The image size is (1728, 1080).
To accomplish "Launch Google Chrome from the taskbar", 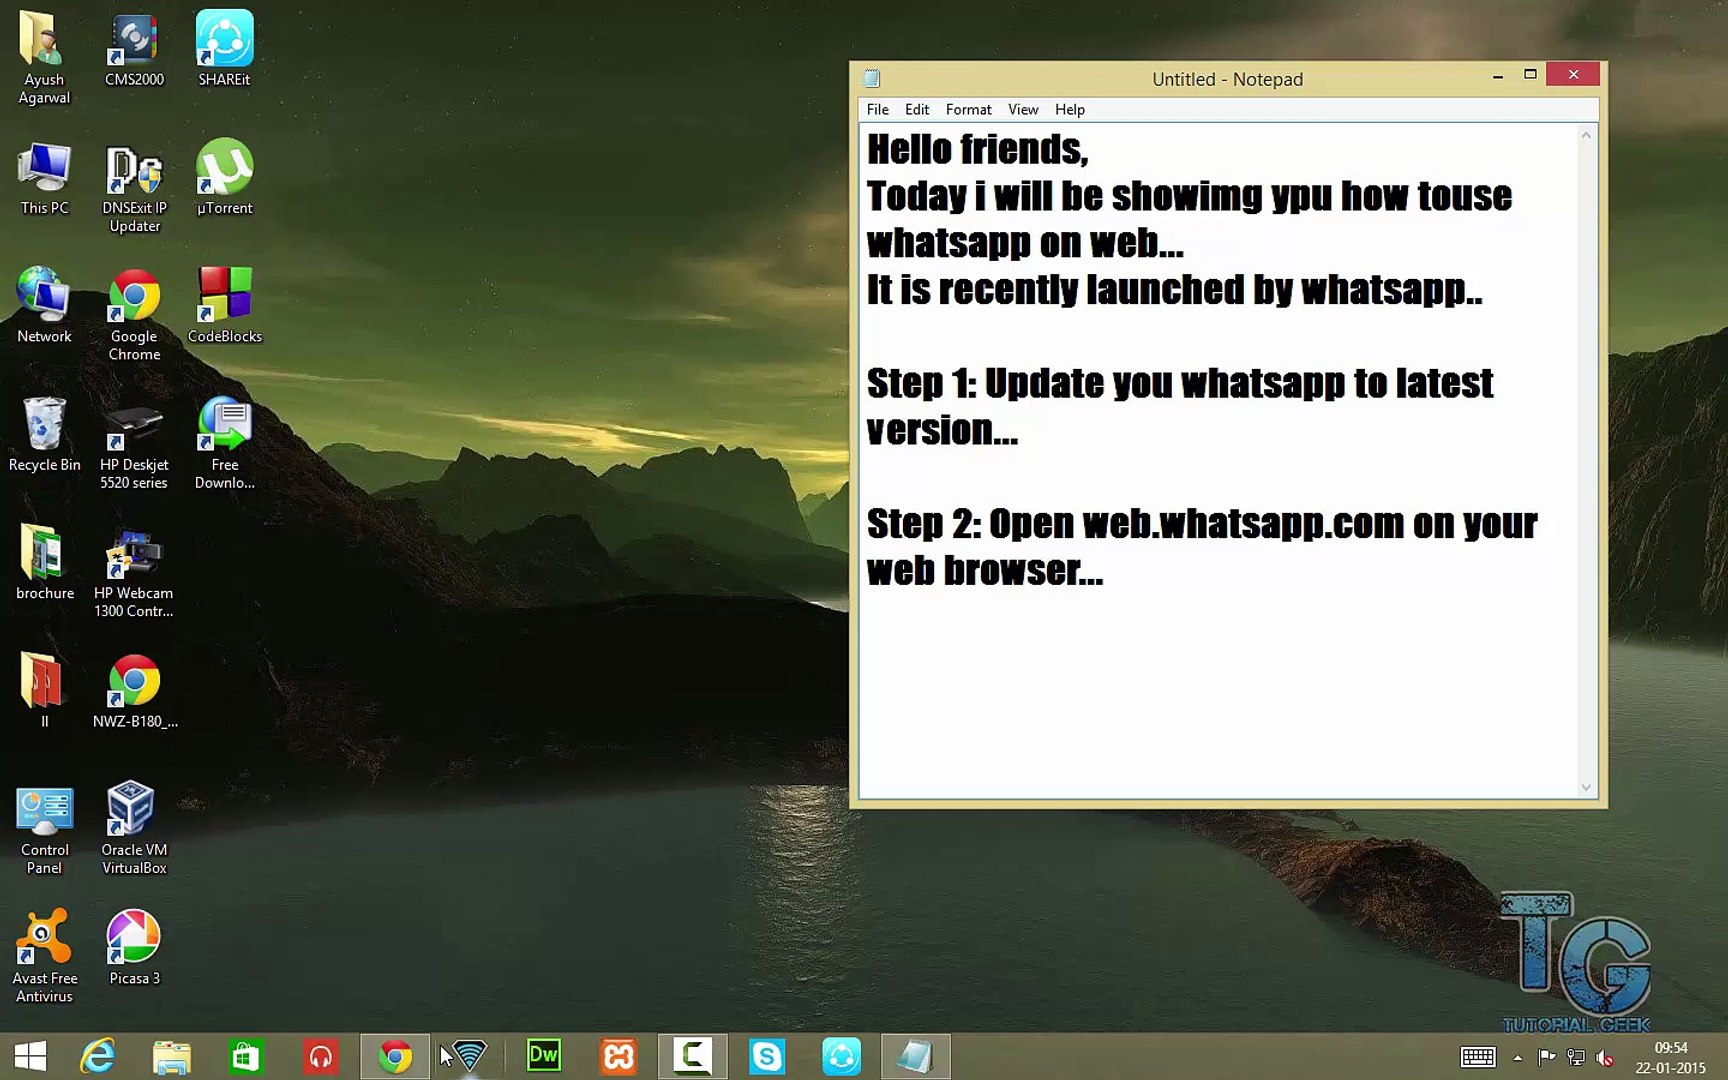I will click(395, 1055).
